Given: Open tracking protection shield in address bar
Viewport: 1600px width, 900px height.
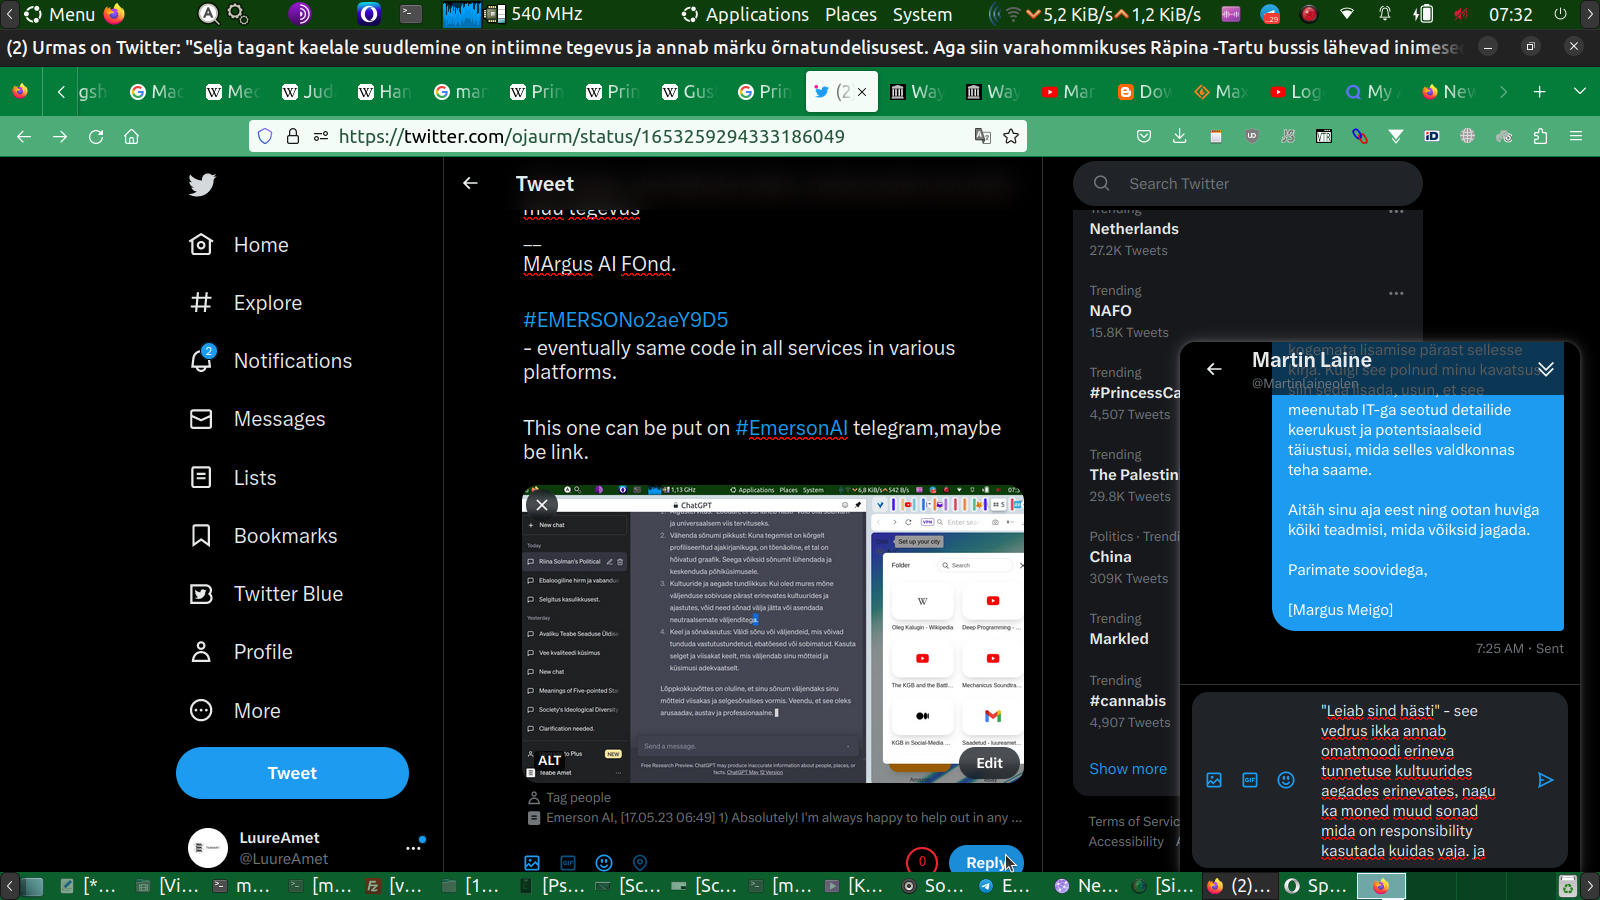Looking at the screenshot, I should [x=265, y=136].
